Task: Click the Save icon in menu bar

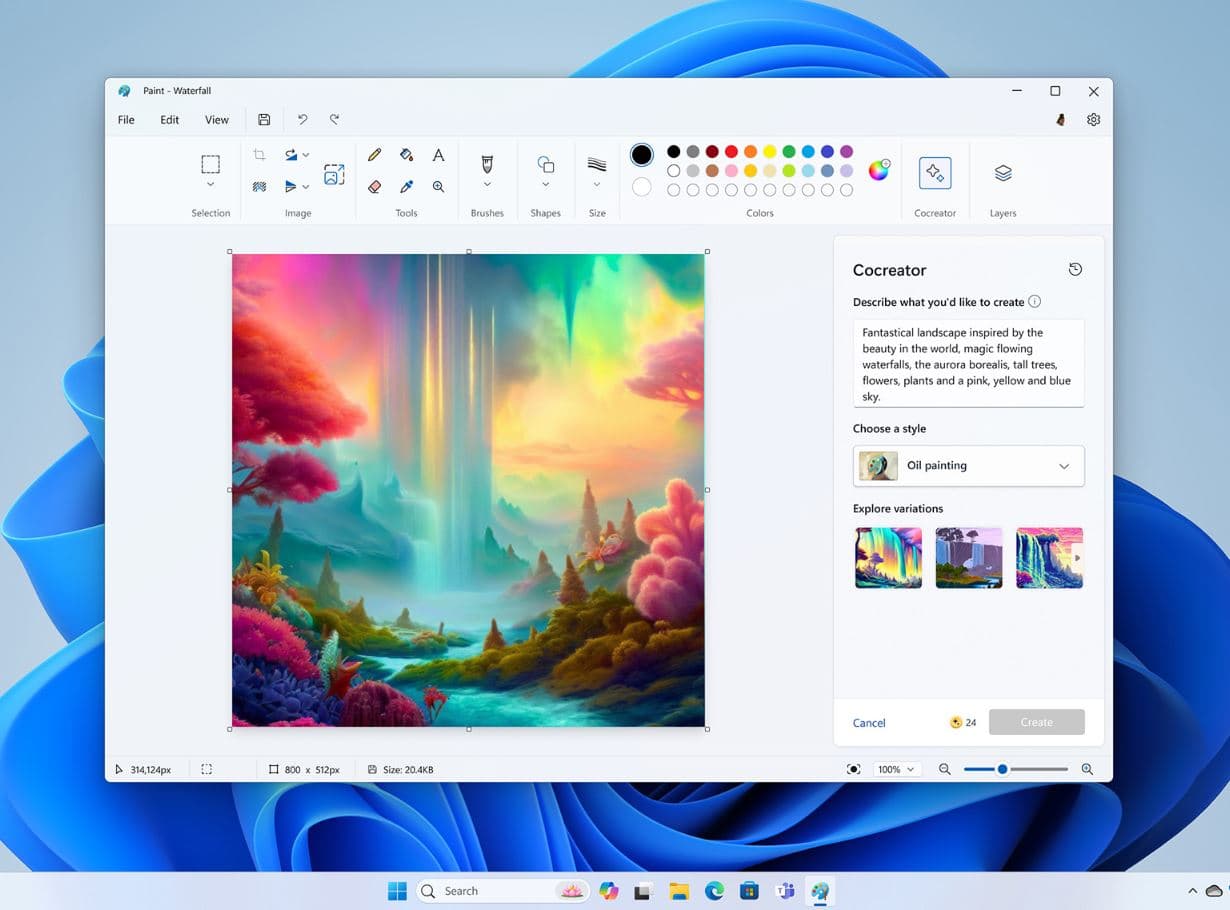Action: point(264,120)
